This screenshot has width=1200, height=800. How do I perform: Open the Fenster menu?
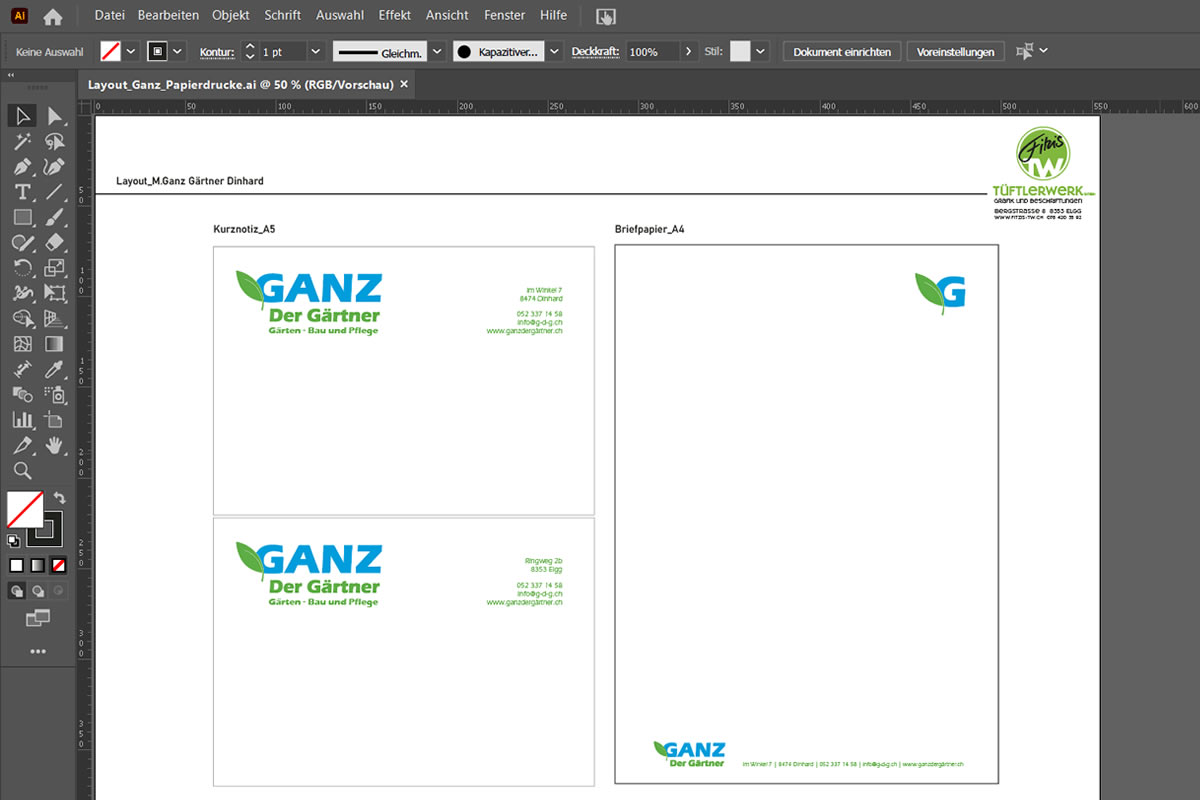coord(504,15)
